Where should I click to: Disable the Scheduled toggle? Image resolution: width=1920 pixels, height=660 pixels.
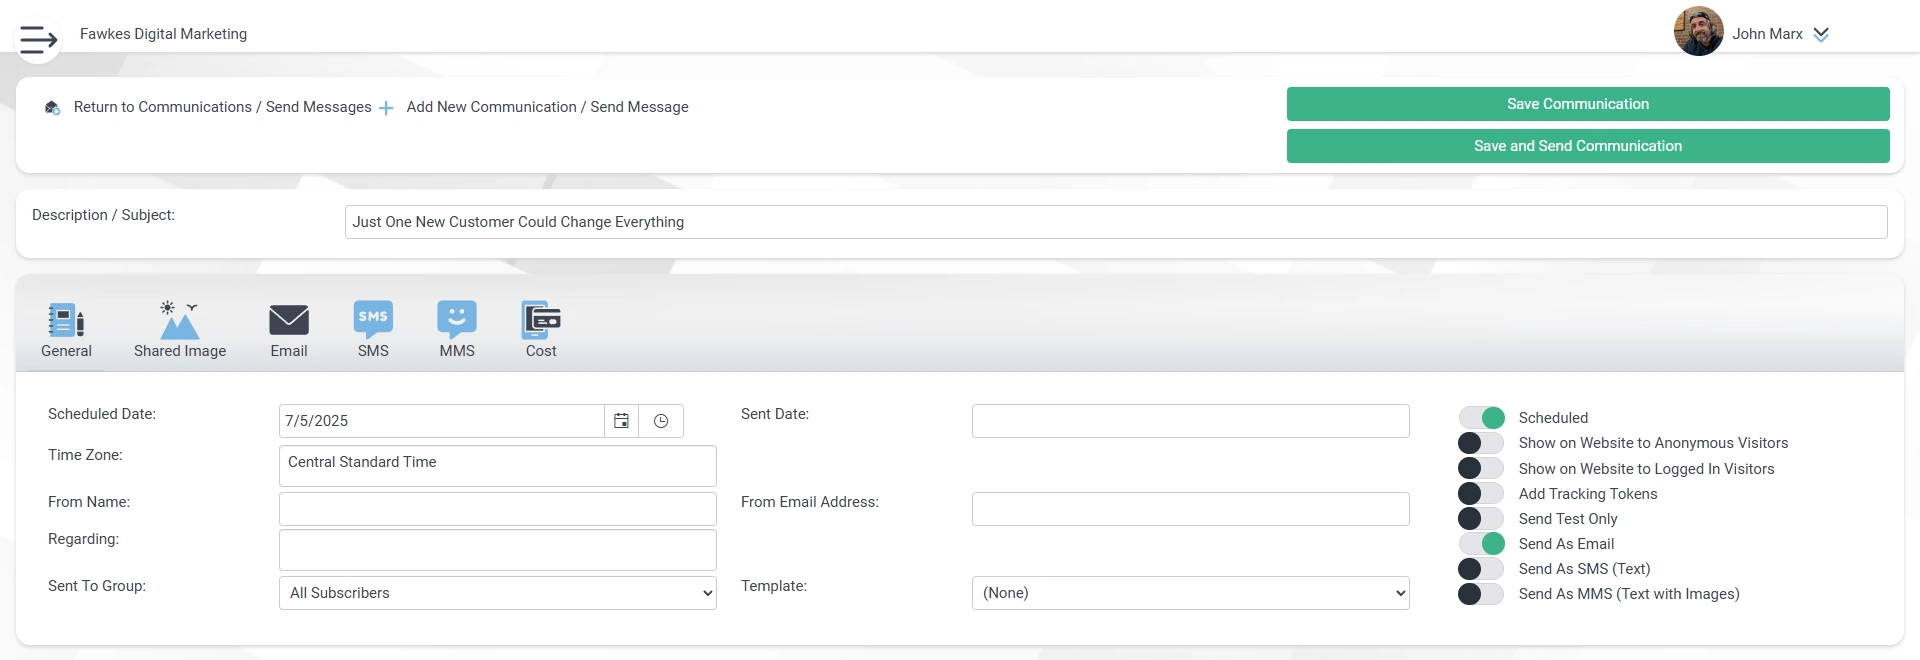tap(1481, 418)
